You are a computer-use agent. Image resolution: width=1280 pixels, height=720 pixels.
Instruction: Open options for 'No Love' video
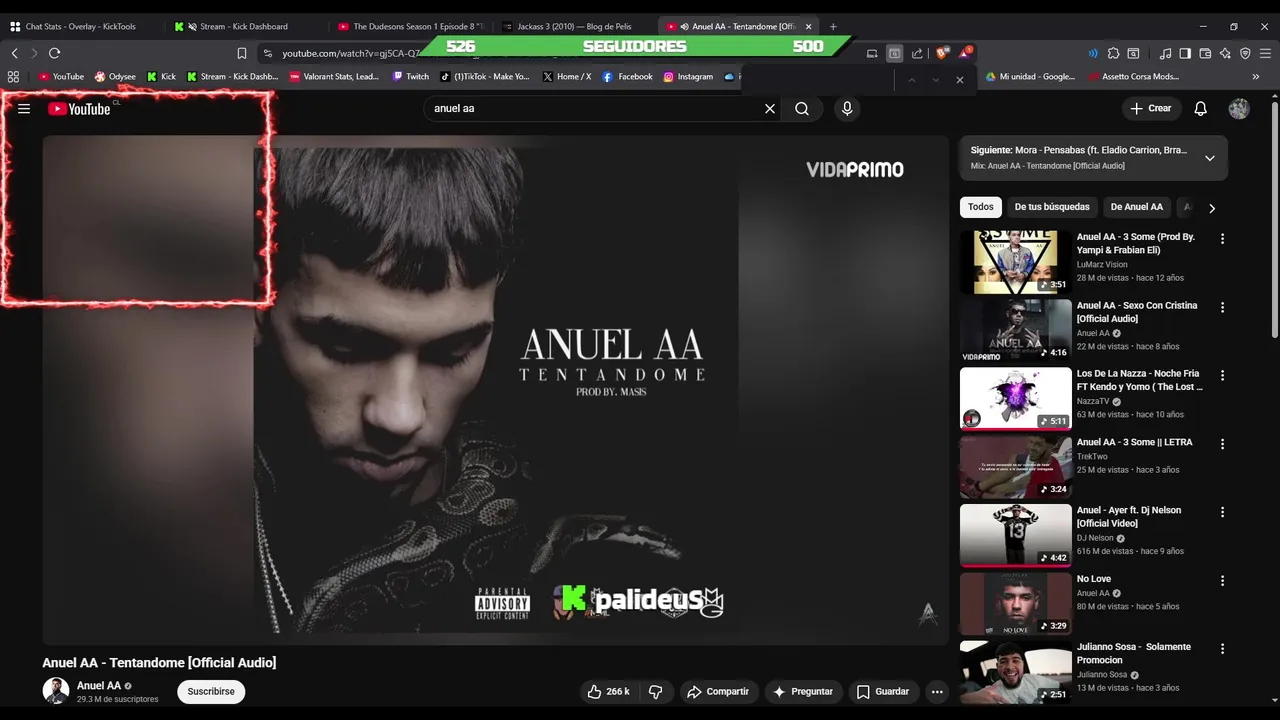[1222, 580]
